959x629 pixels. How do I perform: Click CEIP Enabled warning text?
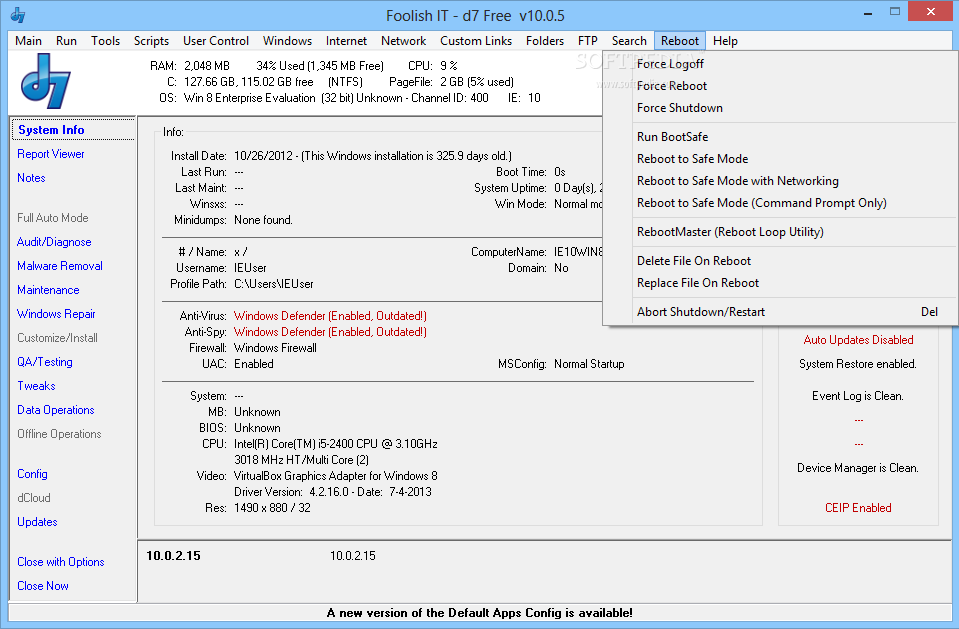click(858, 508)
